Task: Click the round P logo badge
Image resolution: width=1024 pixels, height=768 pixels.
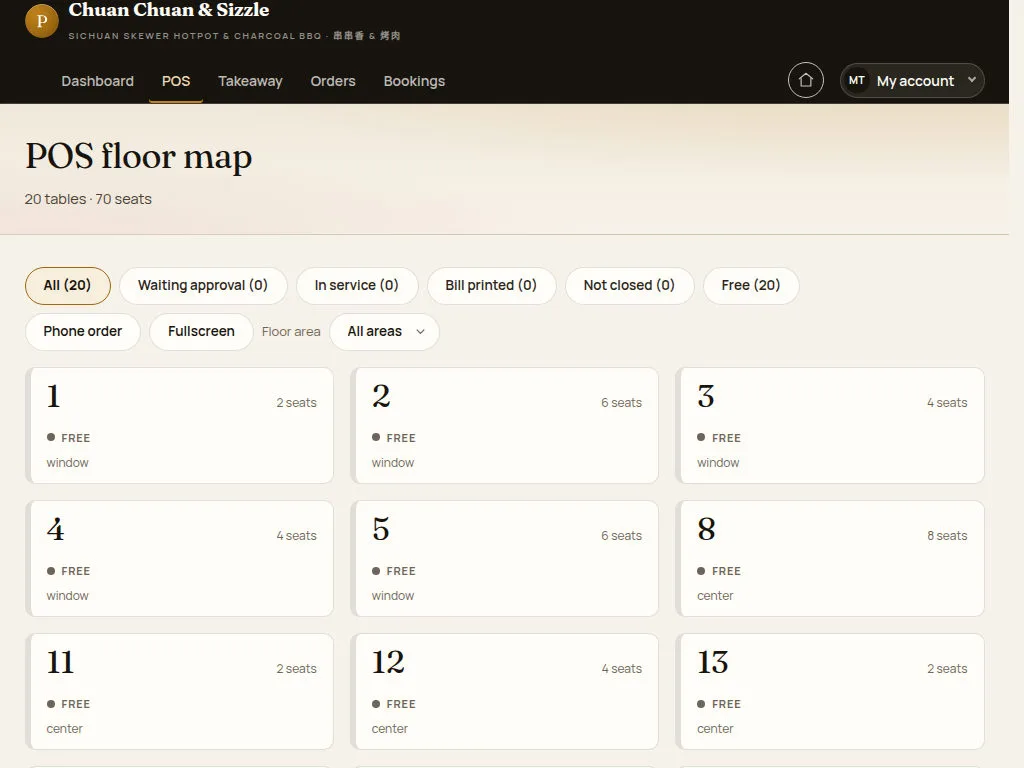Action: click(x=42, y=21)
